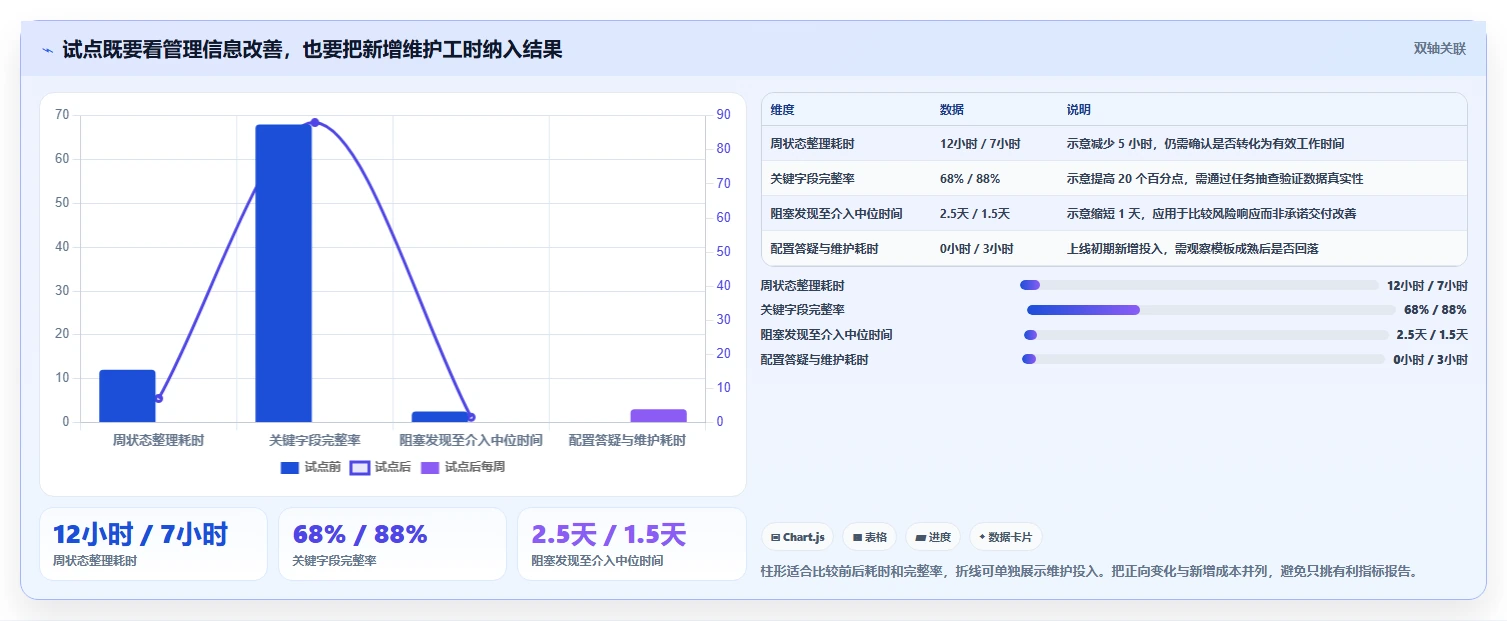Toggle the 试点前 legend item
1507x621 pixels.
pyautogui.click(x=311, y=467)
